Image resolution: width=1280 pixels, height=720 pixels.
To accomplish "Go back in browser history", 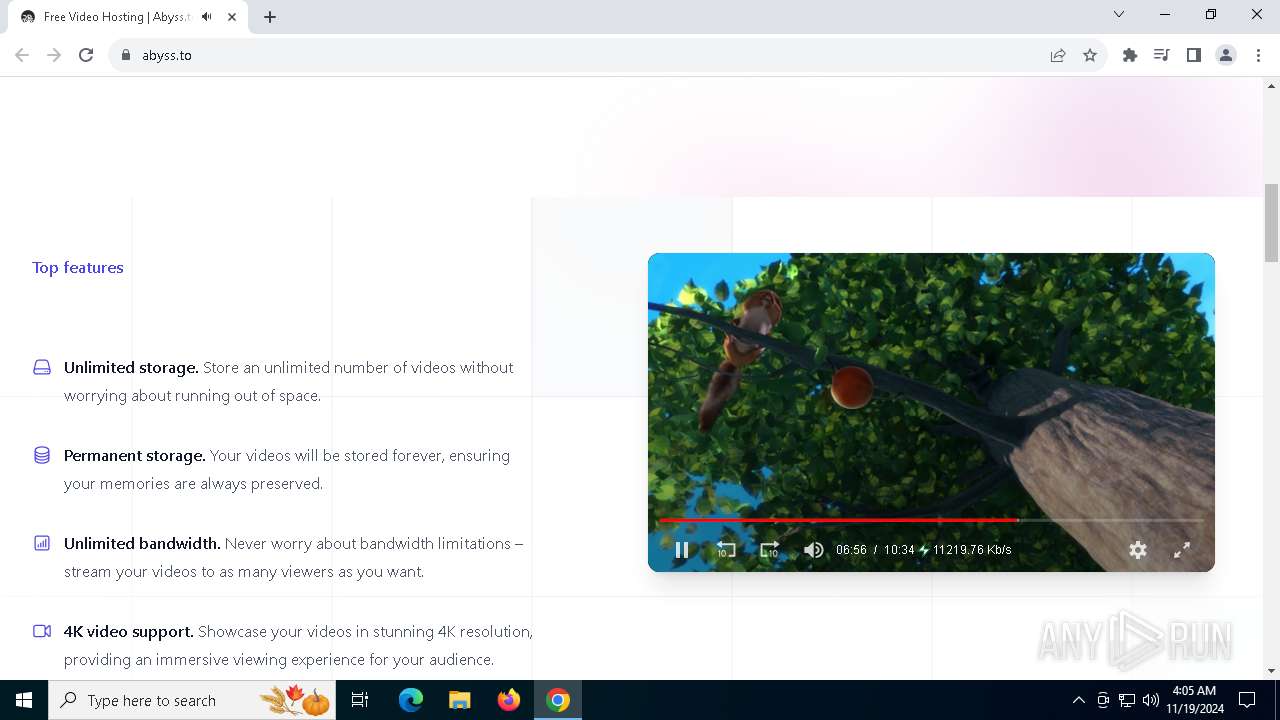I will click(22, 55).
